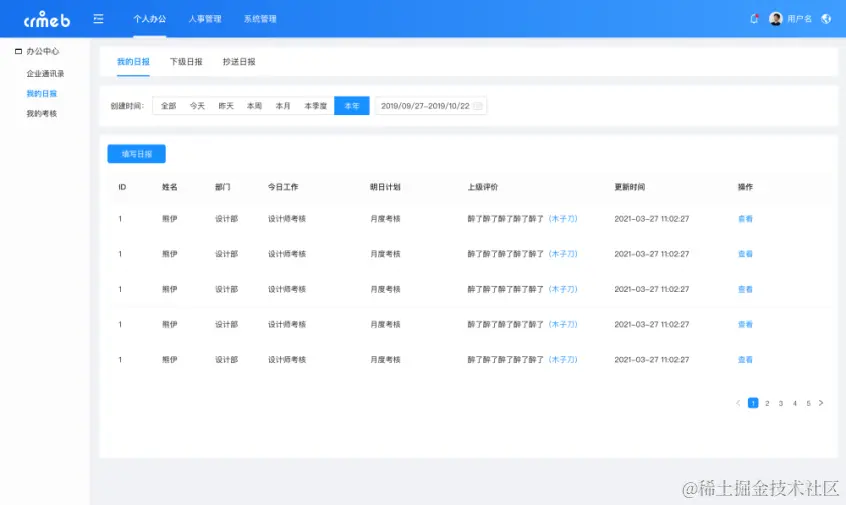Click the 更新时间 column header
Image resolution: width=846 pixels, height=505 pixels.
point(629,187)
